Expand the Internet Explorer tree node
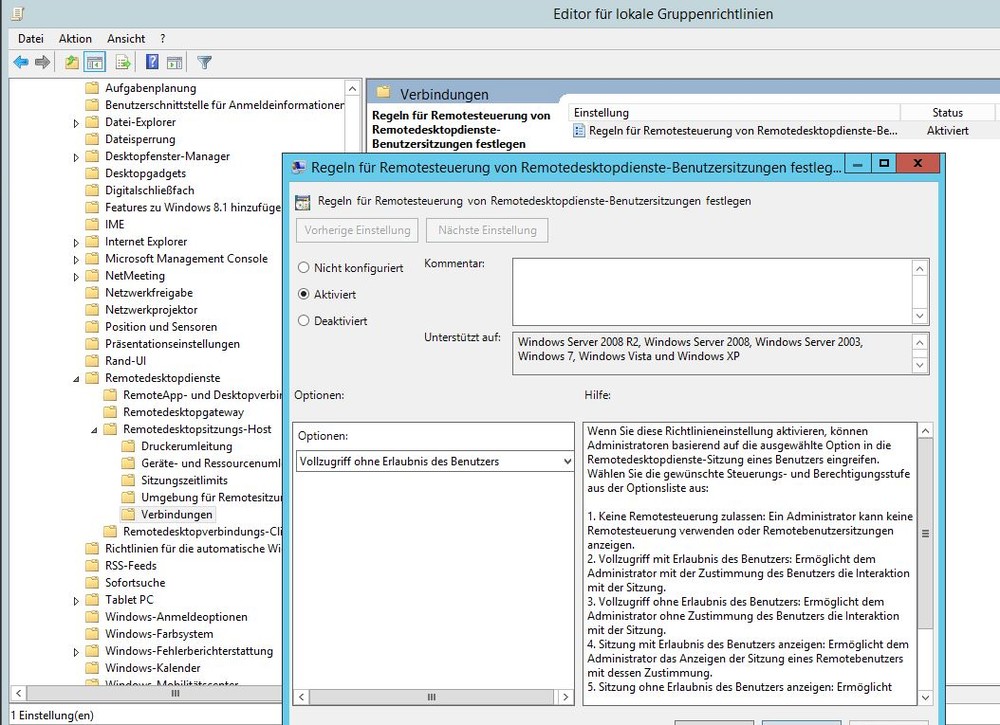The image size is (1000, 725). [x=77, y=242]
